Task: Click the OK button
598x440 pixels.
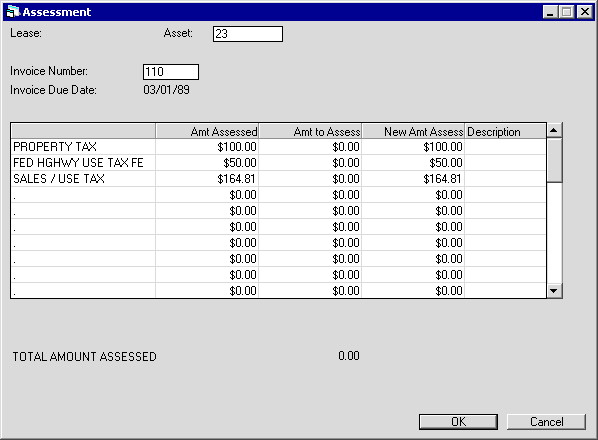Action: pyautogui.click(x=458, y=422)
